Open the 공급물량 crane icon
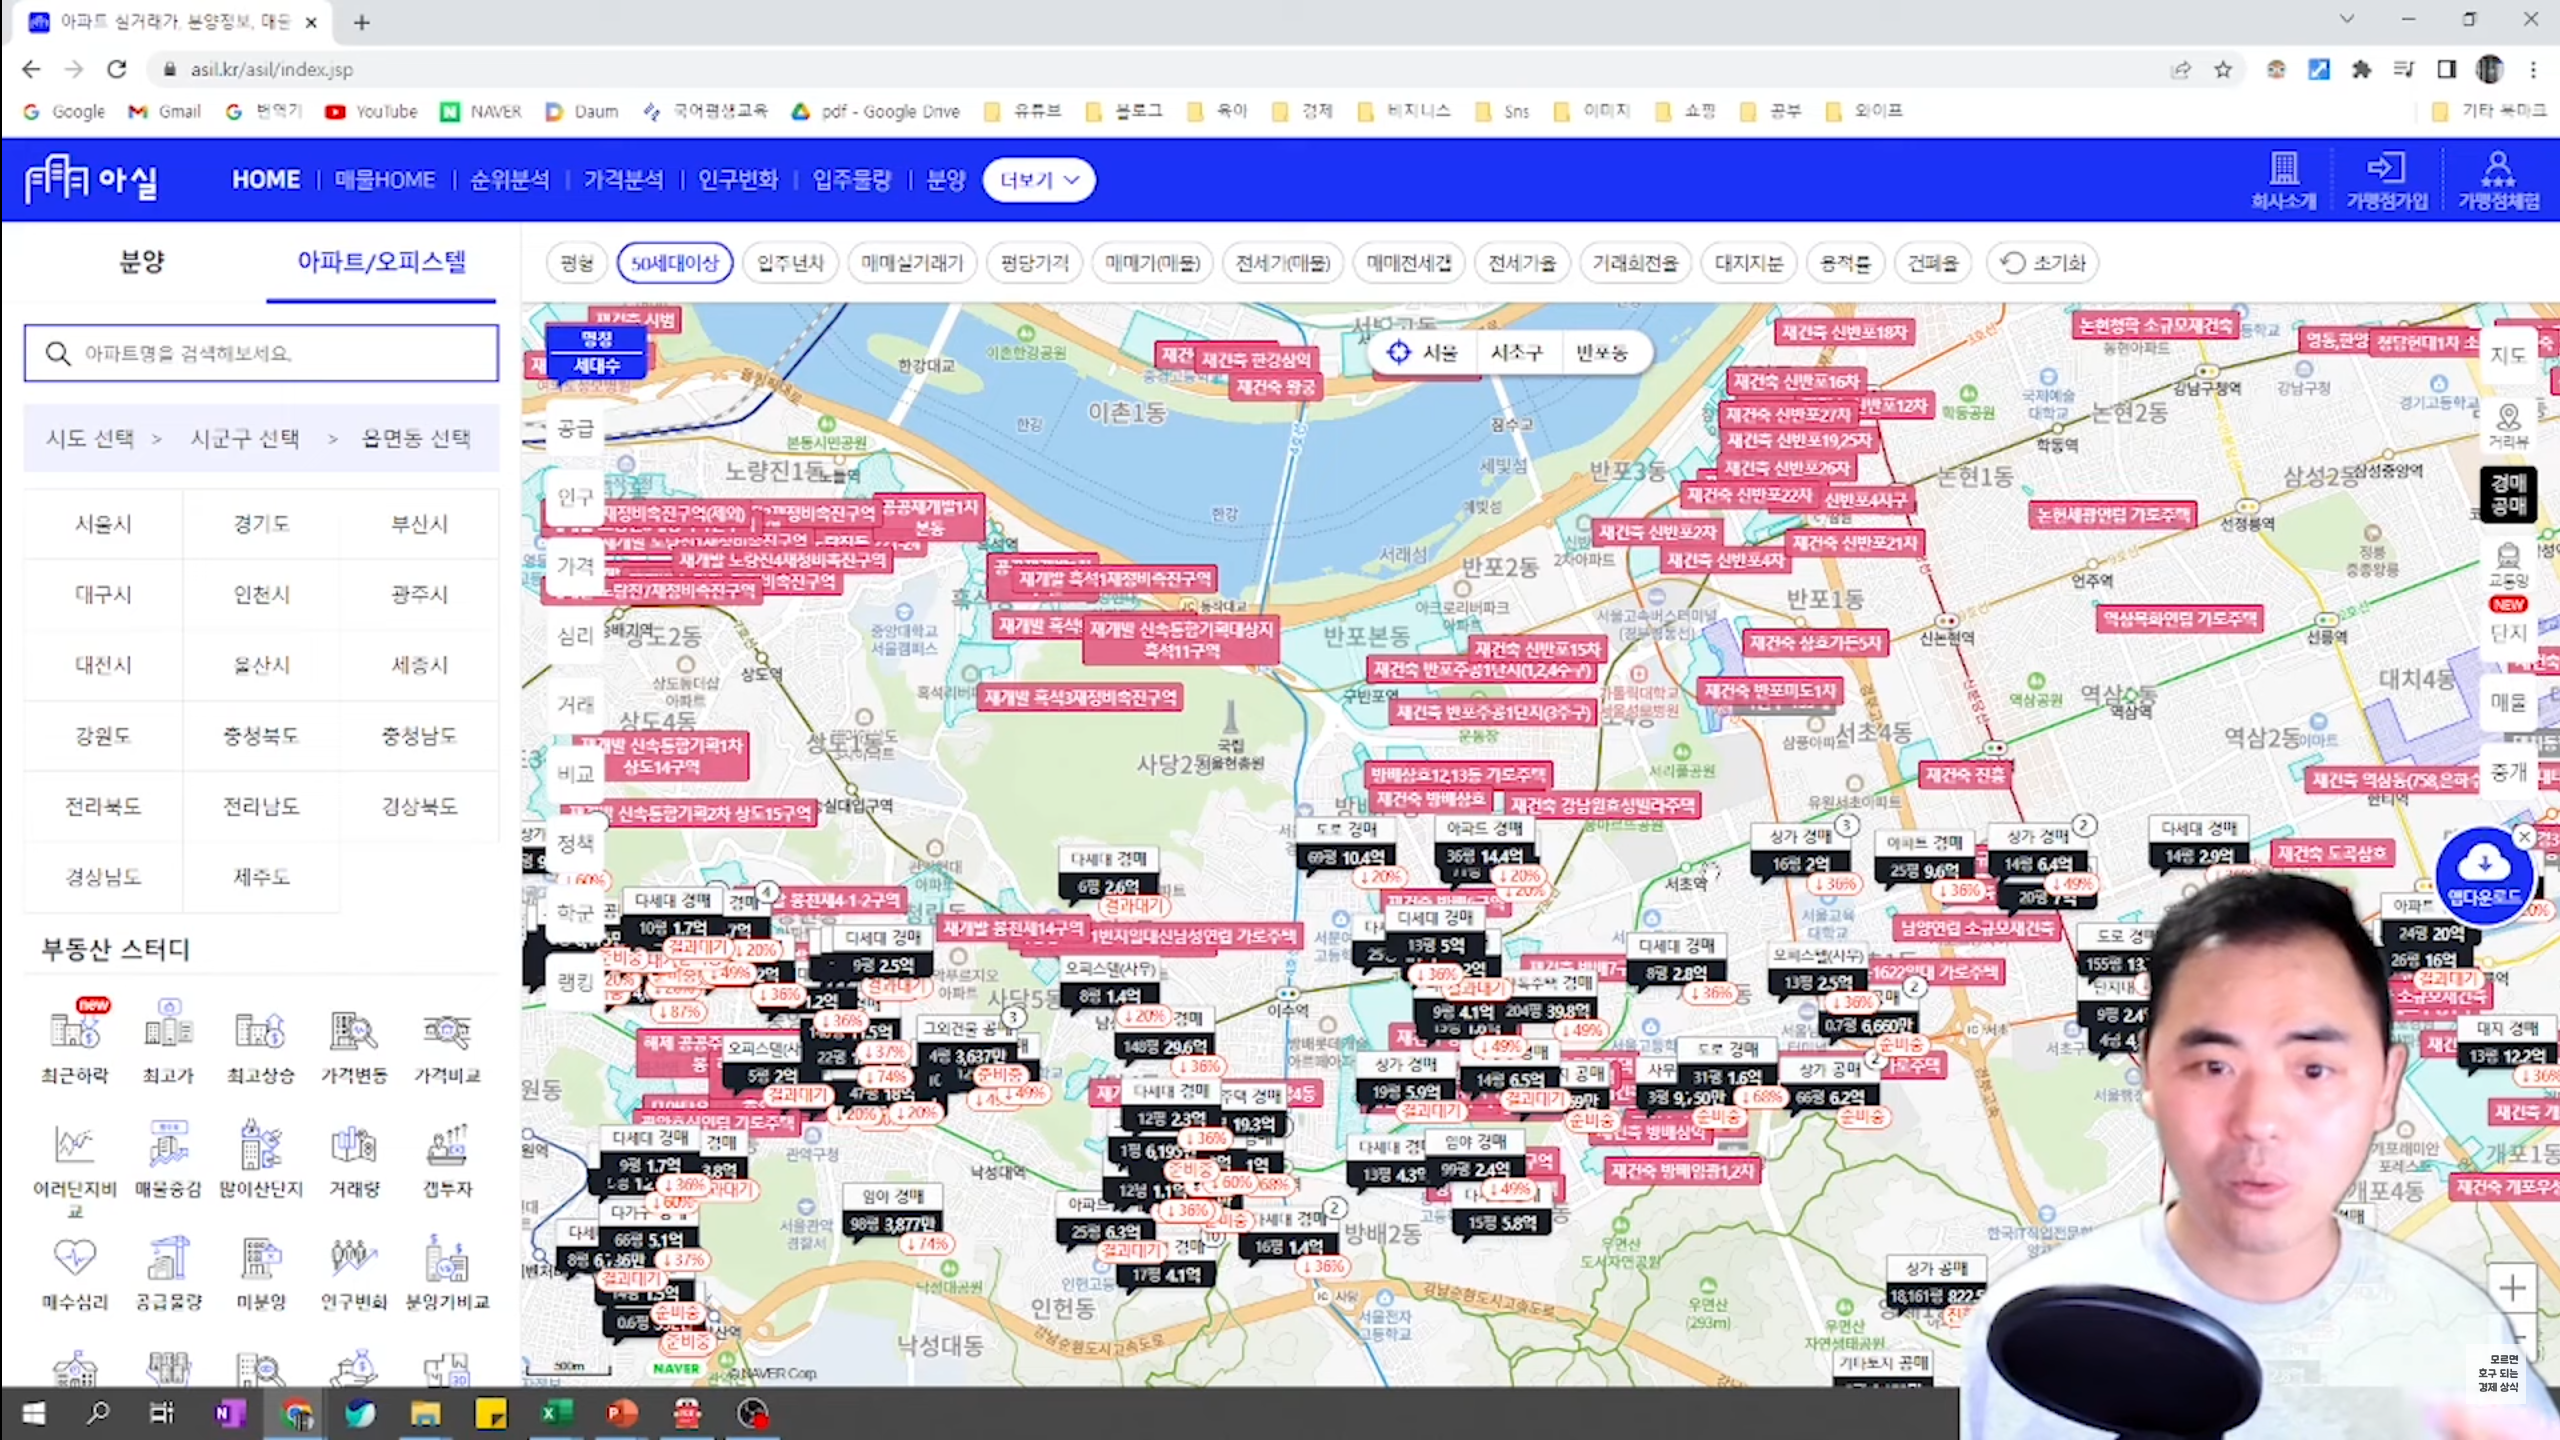This screenshot has height=1440, width=2560. point(168,1260)
